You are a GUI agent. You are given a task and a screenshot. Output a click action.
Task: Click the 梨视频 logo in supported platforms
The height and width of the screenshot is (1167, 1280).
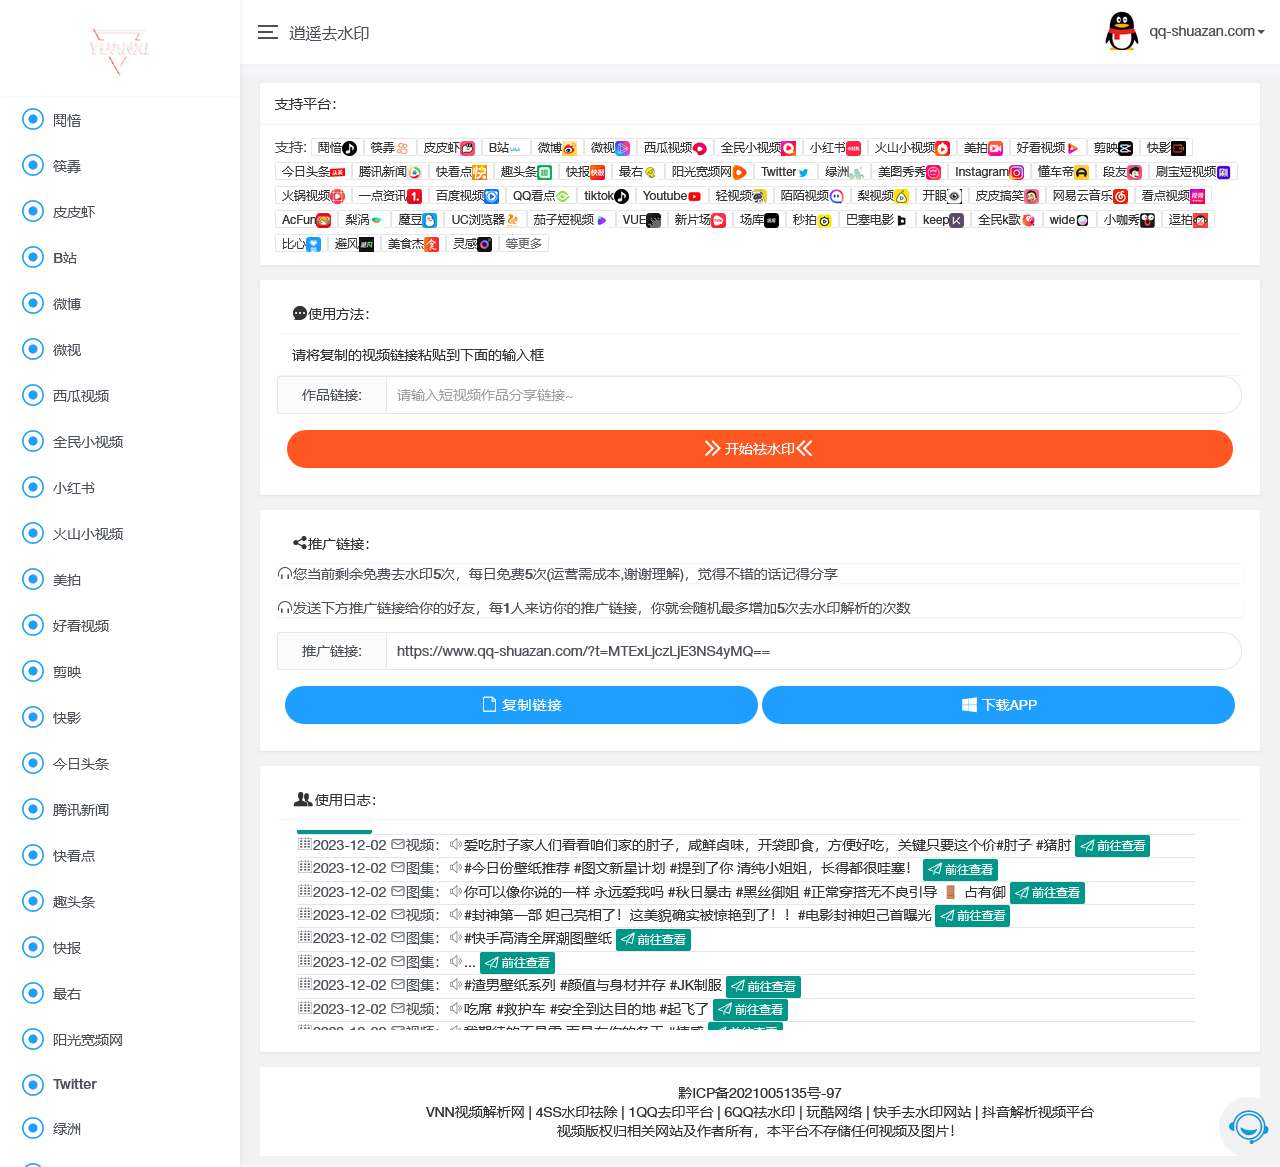click(901, 196)
